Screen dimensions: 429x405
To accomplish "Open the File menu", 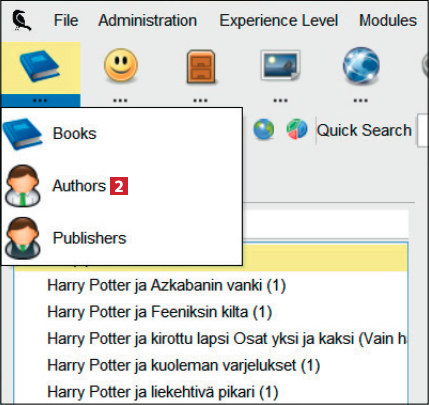I will (x=66, y=20).
